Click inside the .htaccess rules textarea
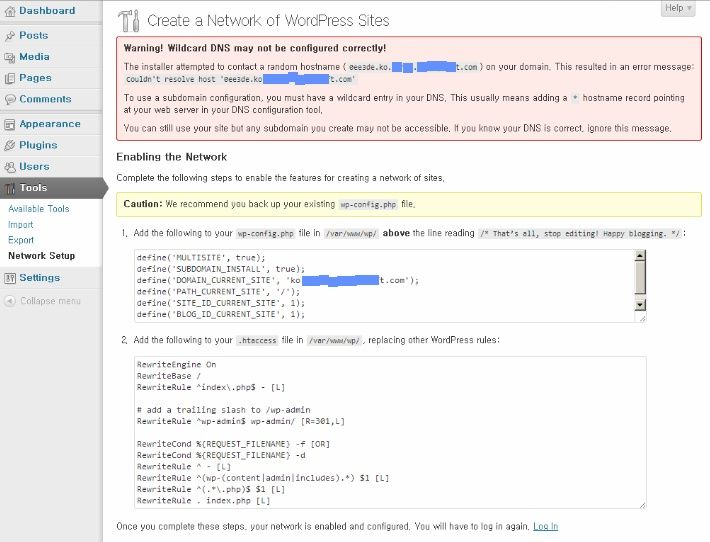Image resolution: width=710 pixels, height=542 pixels. pyautogui.click(x=390, y=432)
